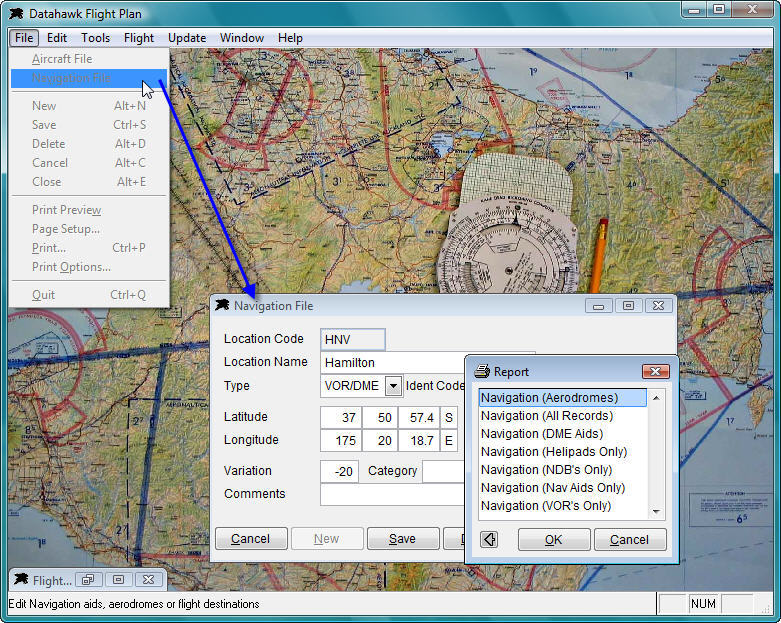Click Cancel in the Report dialog

630,539
